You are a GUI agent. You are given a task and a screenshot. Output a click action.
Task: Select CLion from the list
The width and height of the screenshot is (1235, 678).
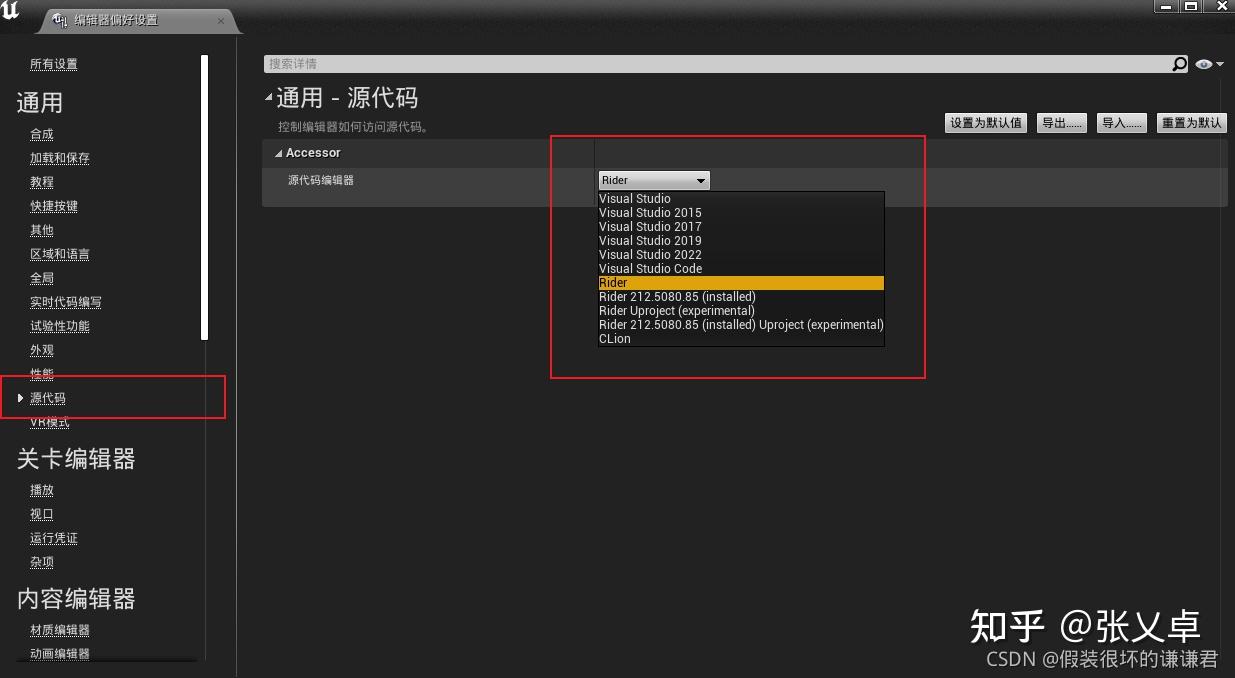(741, 338)
